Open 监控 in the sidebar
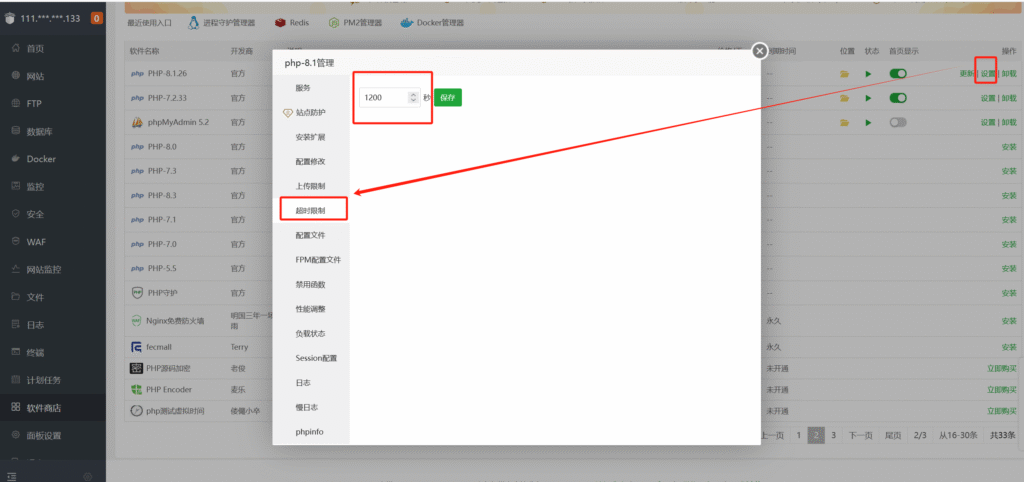 coord(35,187)
